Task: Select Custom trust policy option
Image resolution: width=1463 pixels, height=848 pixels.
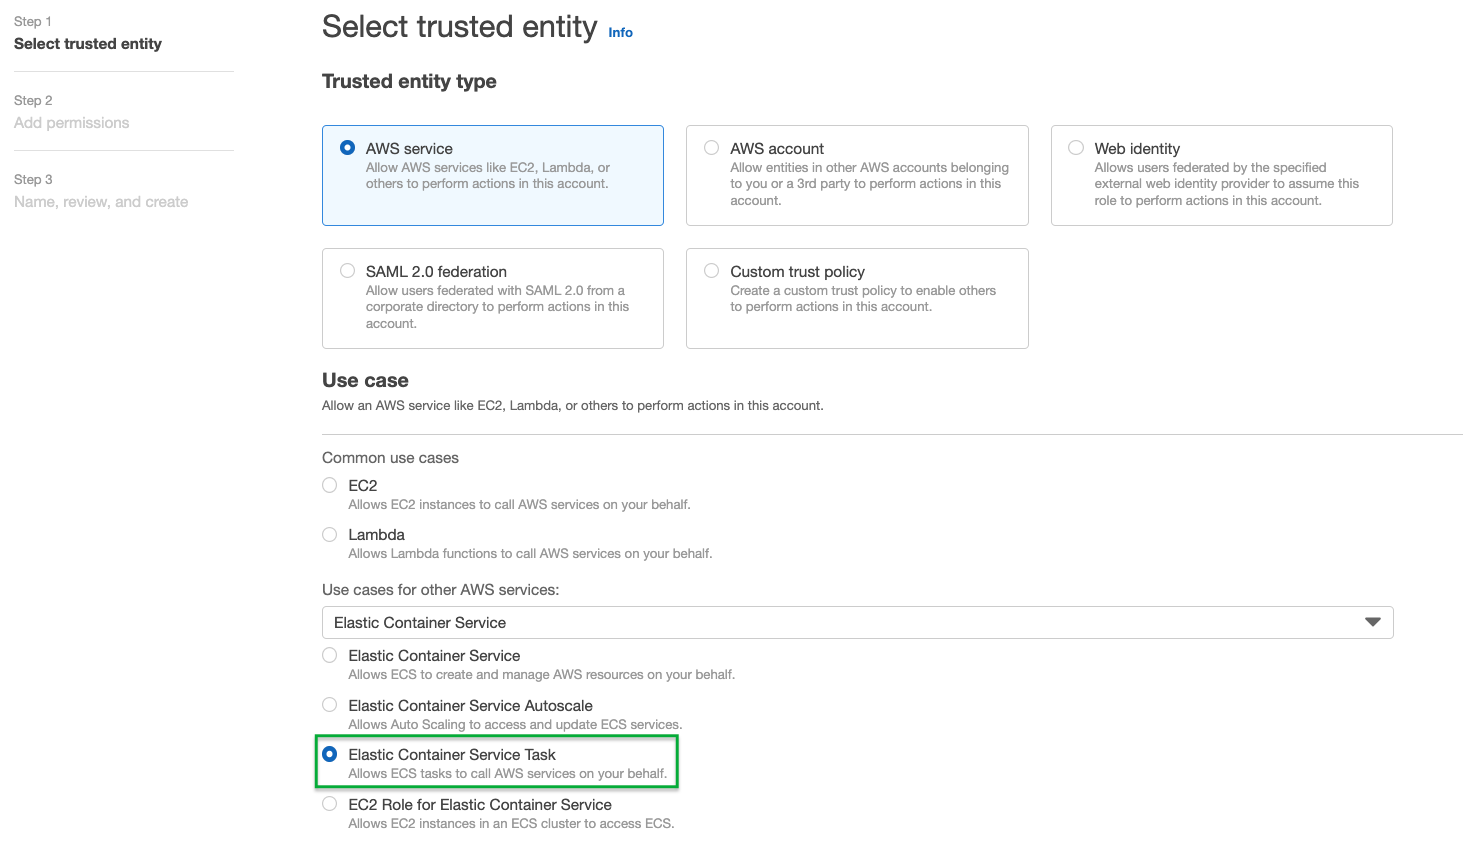Action: pyautogui.click(x=712, y=271)
